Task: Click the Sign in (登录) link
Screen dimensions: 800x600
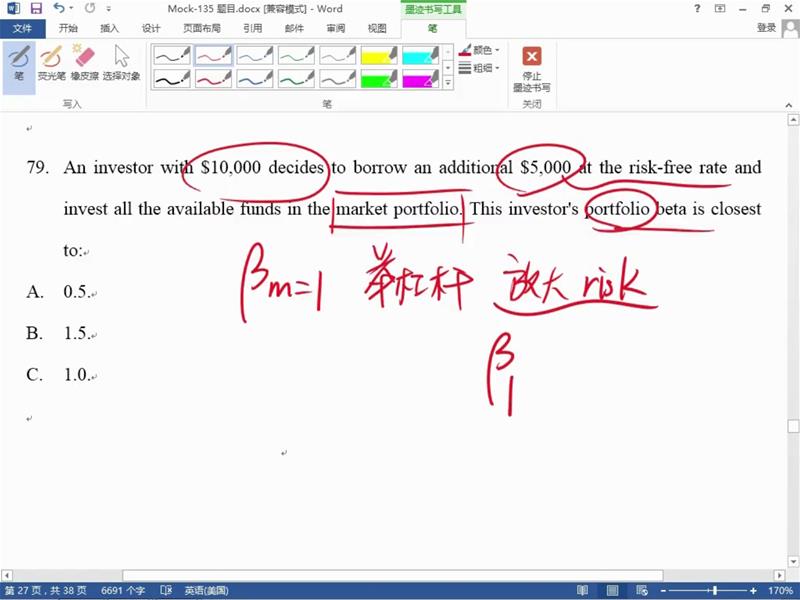Action: [766, 28]
